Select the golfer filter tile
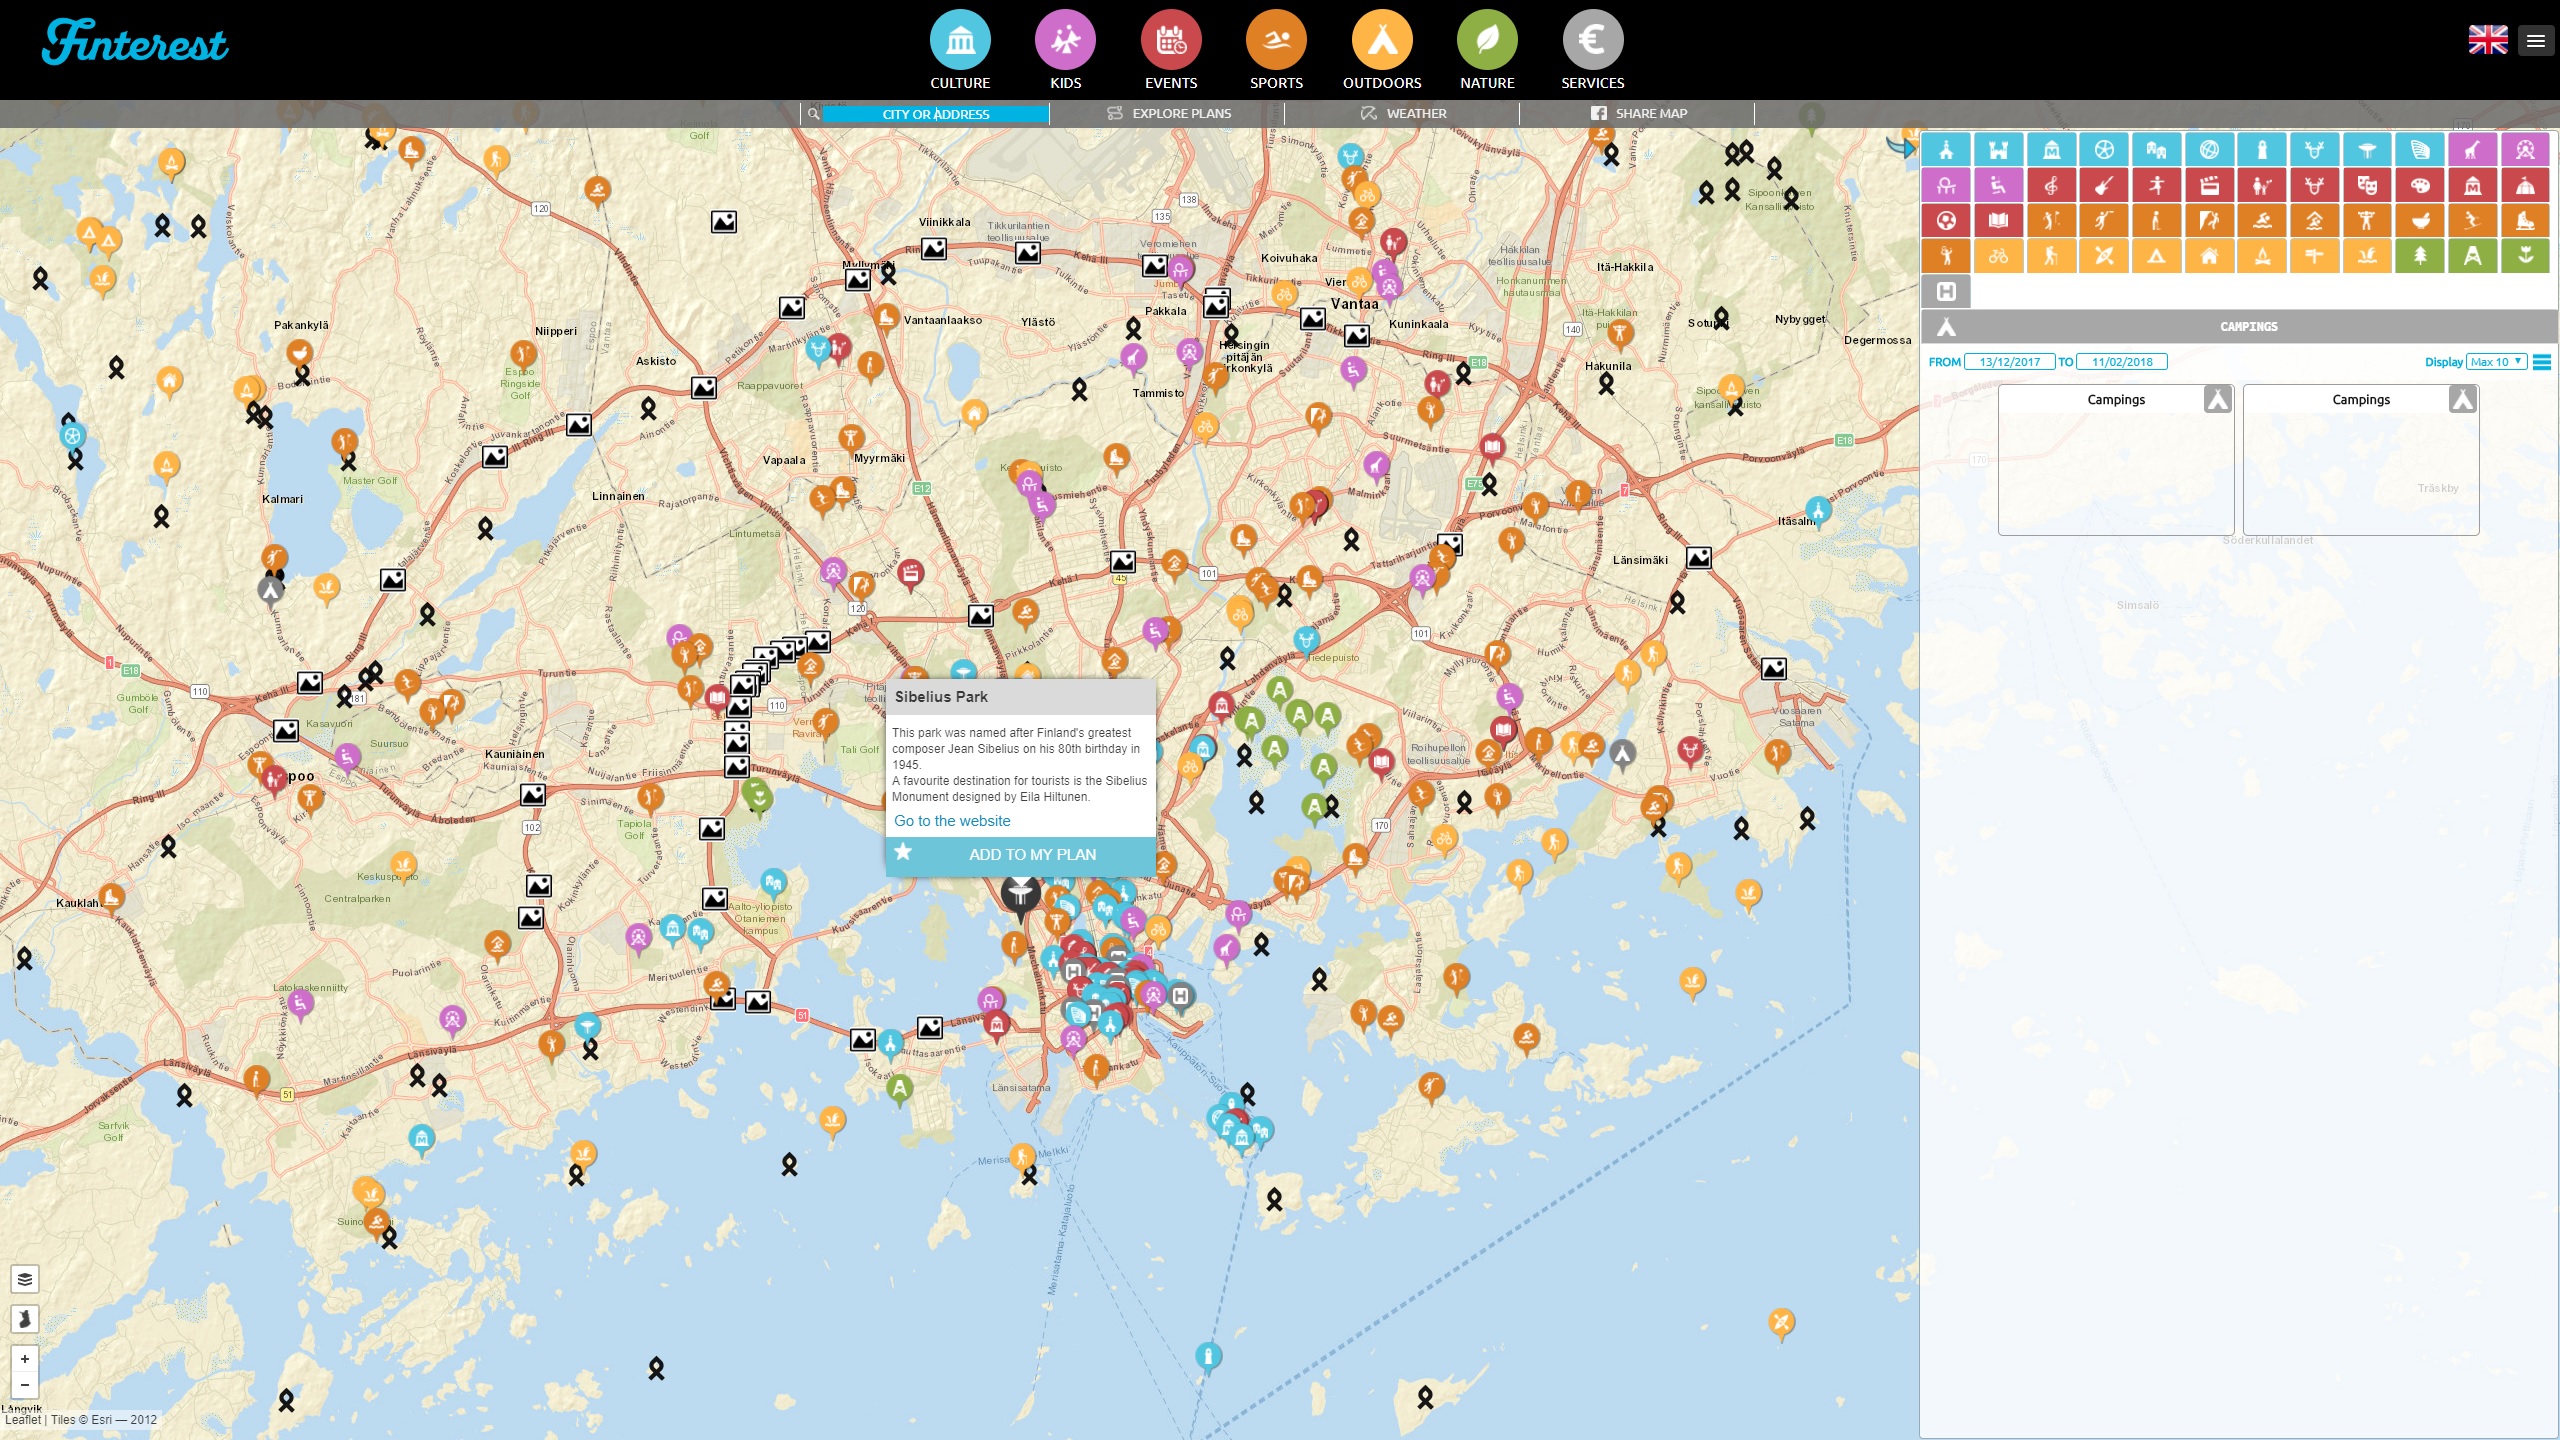 [2051, 220]
